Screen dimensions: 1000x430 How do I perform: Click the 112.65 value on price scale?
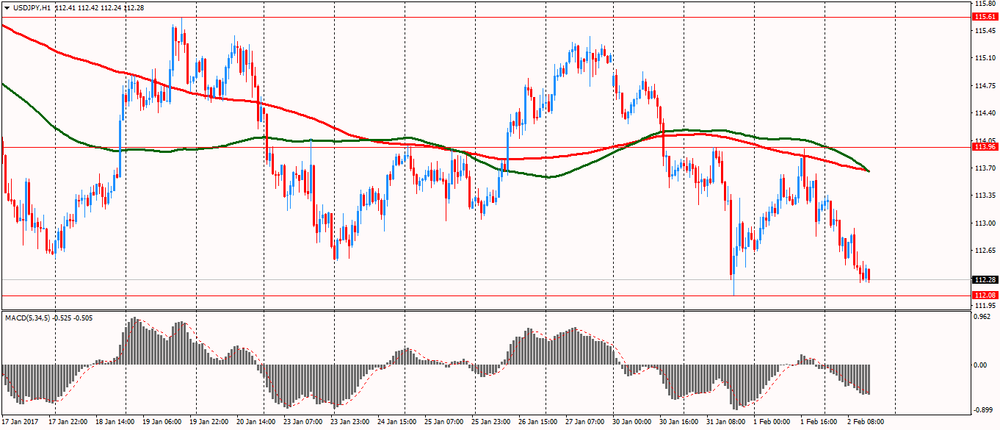(984, 251)
